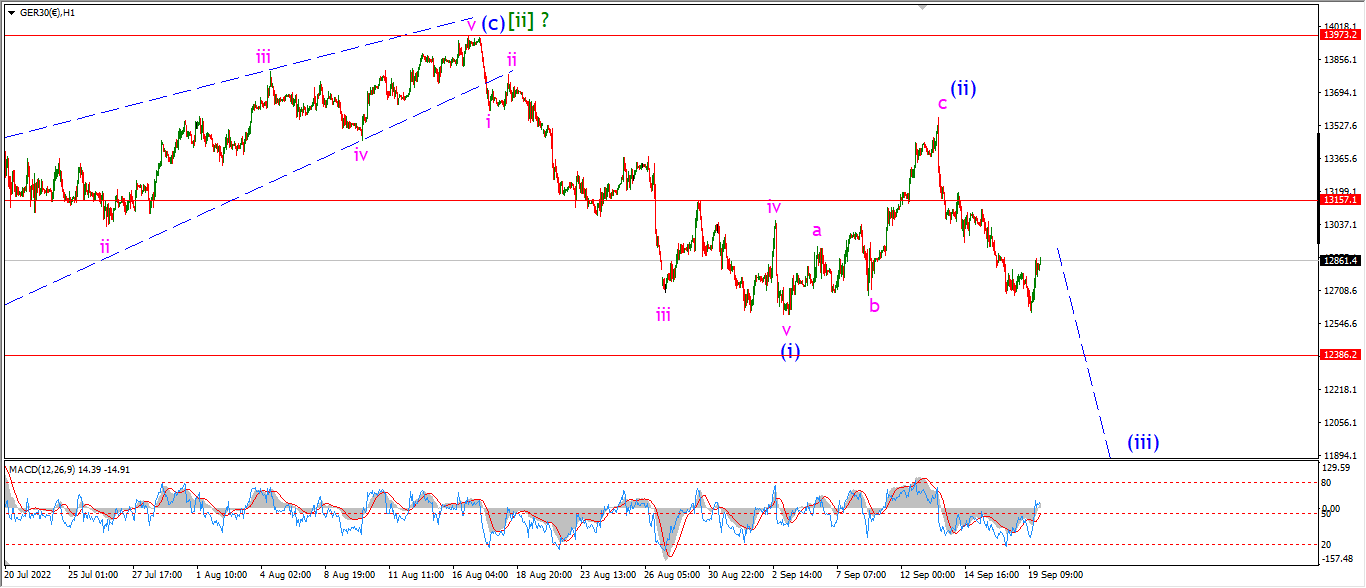Click the blue (iii) wave label
1366x588 pixels.
coord(1143,441)
